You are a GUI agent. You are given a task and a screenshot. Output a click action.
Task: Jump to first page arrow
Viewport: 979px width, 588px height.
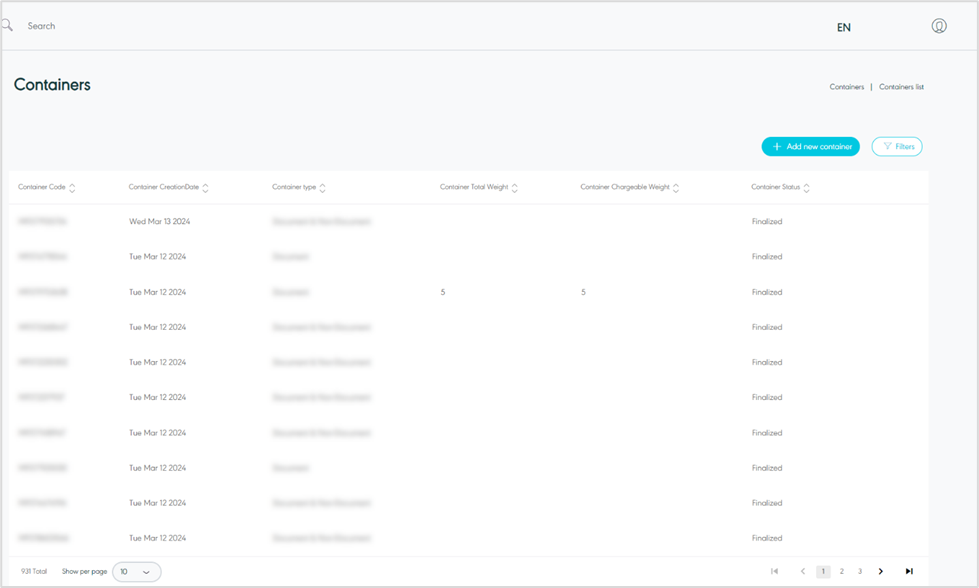[774, 571]
